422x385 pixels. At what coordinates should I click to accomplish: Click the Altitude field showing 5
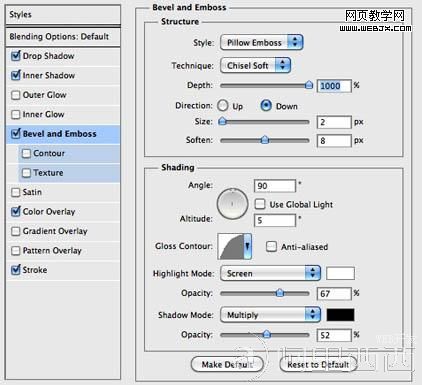275,220
